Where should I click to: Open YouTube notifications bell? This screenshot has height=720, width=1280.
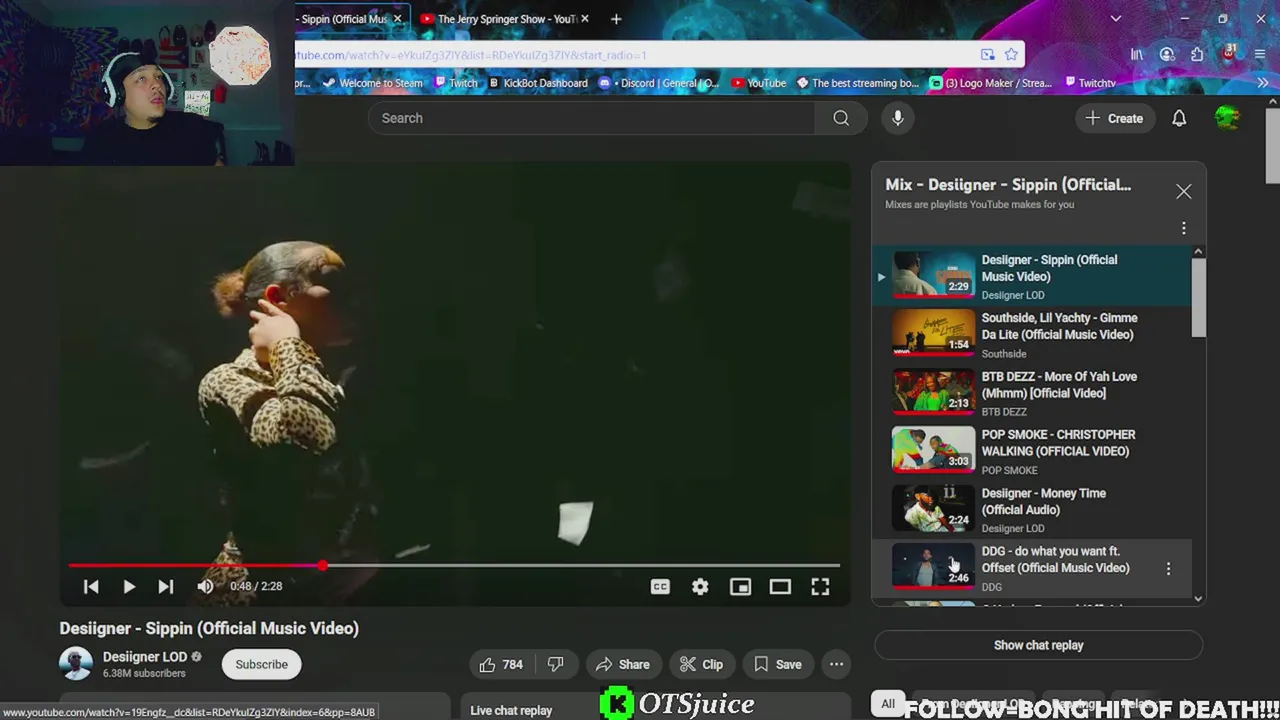(x=1179, y=118)
